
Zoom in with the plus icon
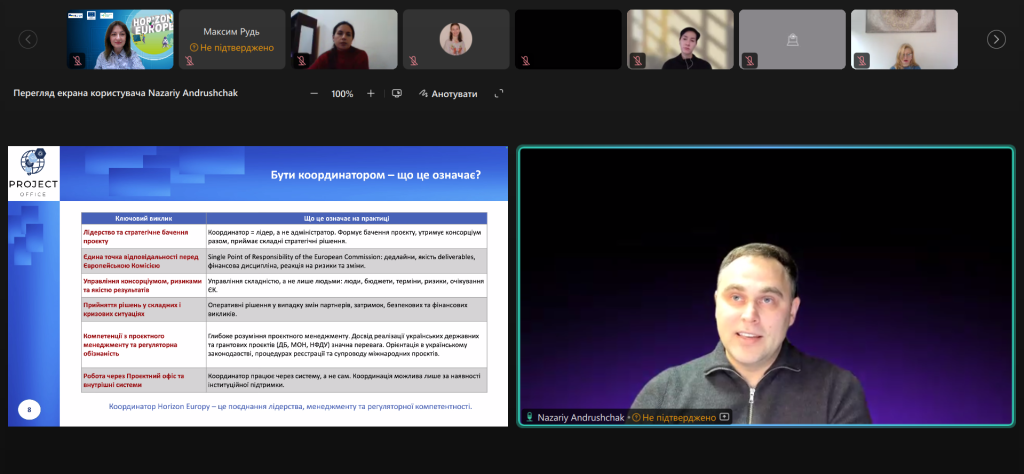[x=371, y=93]
